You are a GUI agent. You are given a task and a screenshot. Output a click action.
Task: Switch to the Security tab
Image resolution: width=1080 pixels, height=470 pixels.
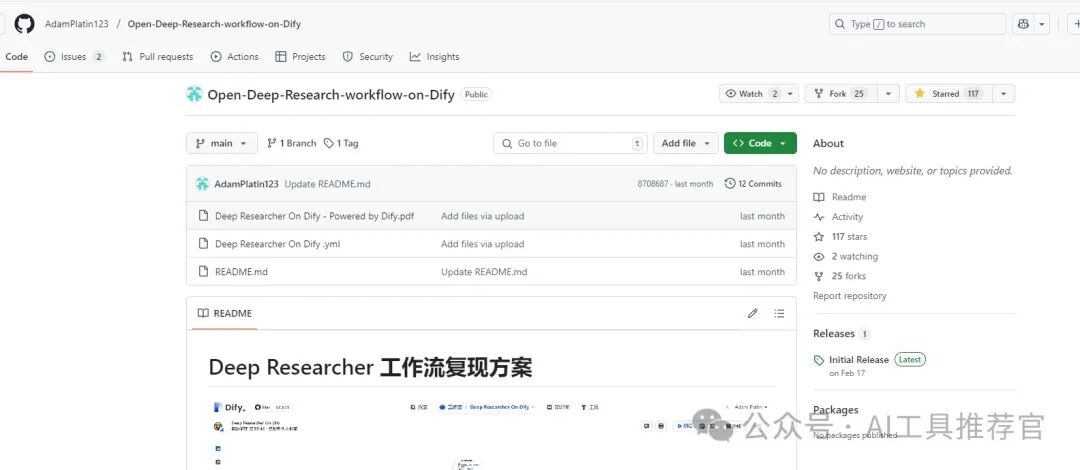[x=368, y=57]
